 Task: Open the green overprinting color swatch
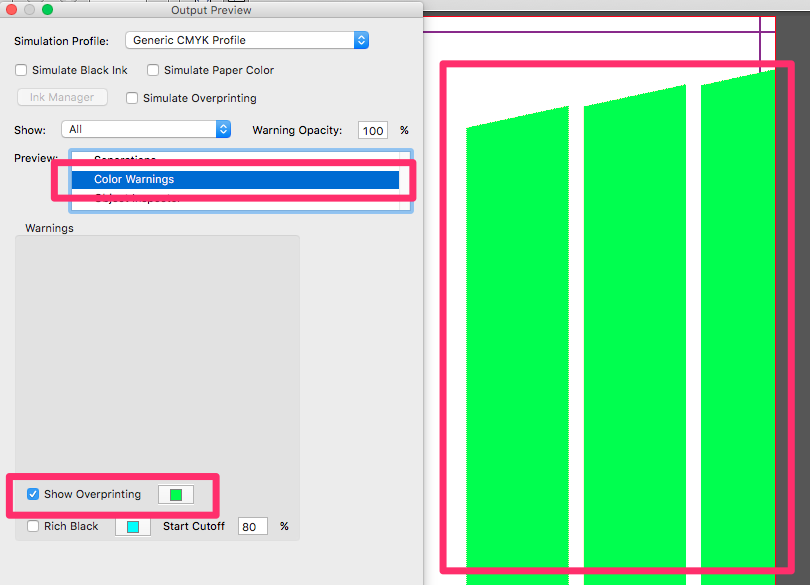[x=176, y=494]
